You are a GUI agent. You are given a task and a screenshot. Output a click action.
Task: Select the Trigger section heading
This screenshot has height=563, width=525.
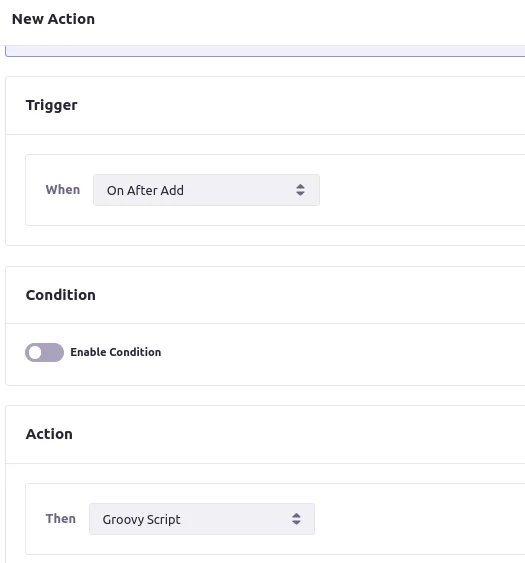(x=51, y=105)
